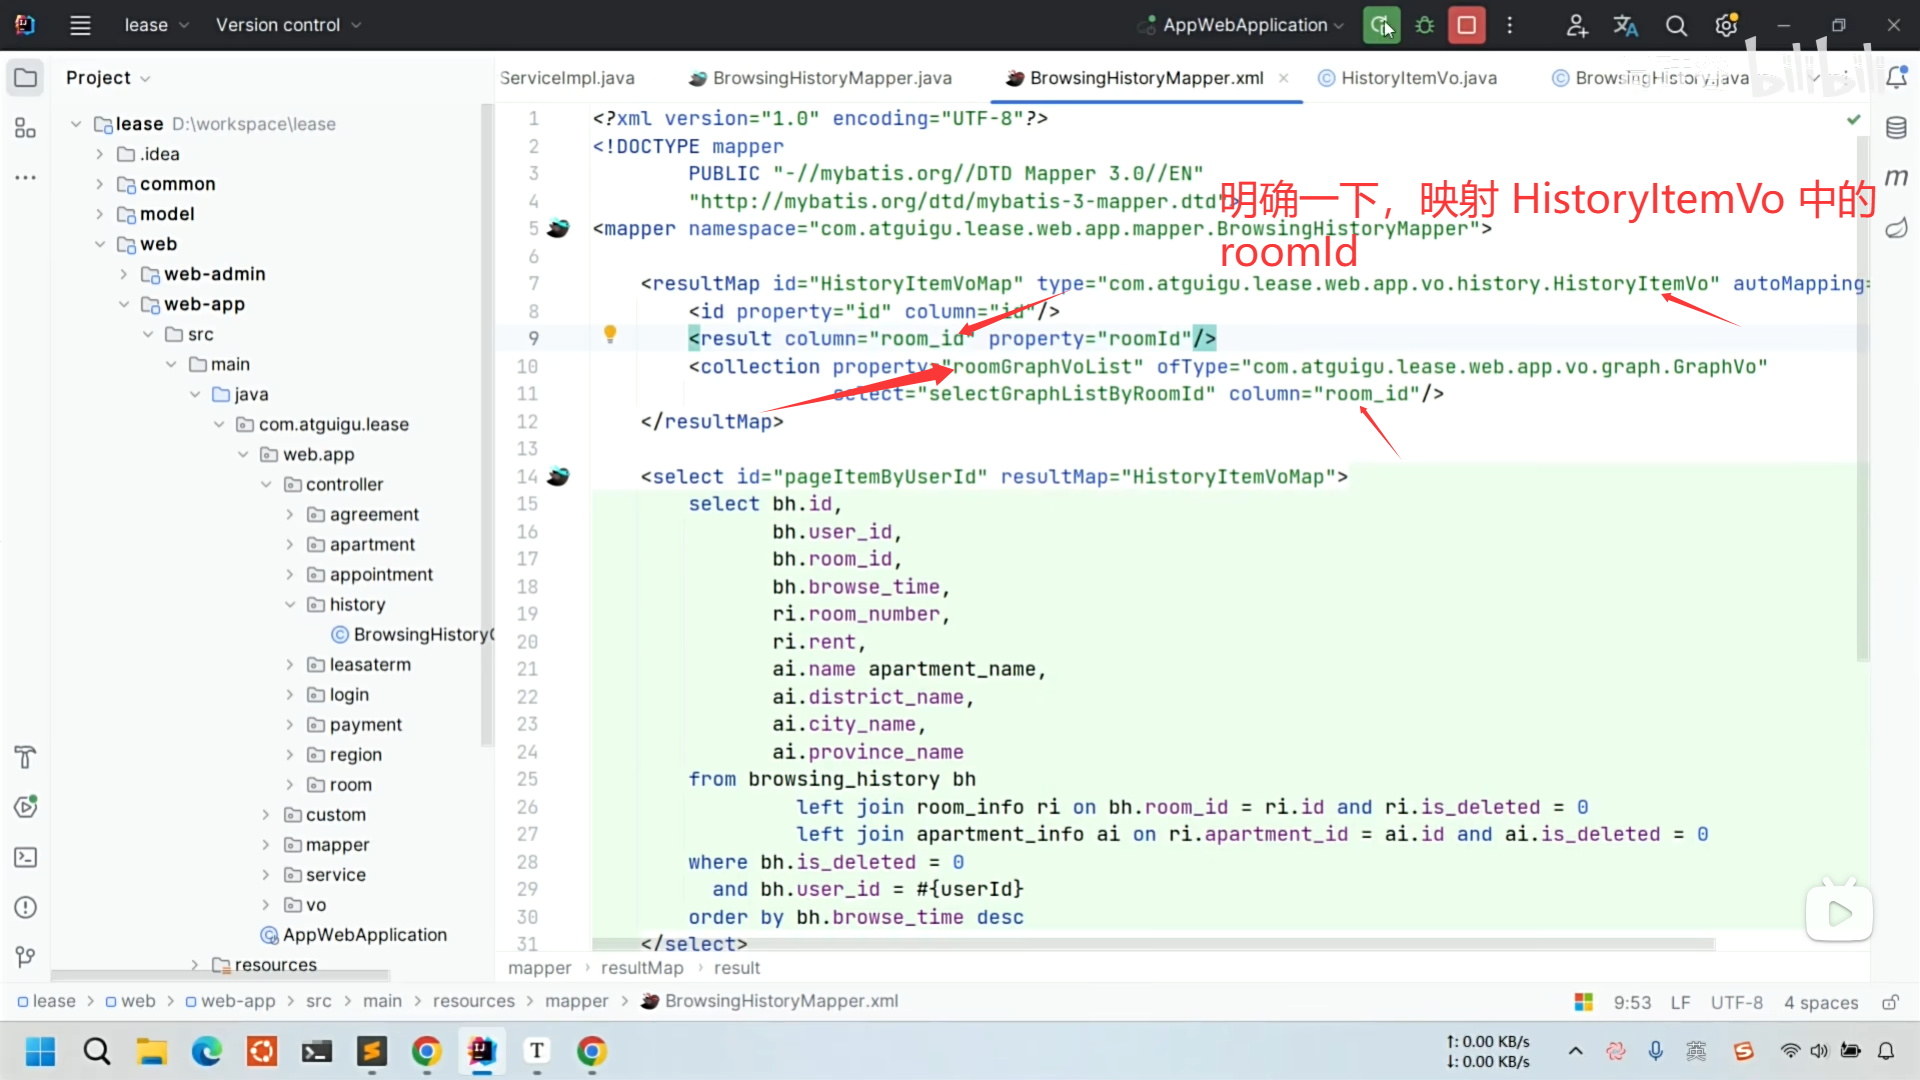Open the AppWebApplication run configuration dropdown
The height and width of the screenshot is (1080, 1920).
(1245, 25)
